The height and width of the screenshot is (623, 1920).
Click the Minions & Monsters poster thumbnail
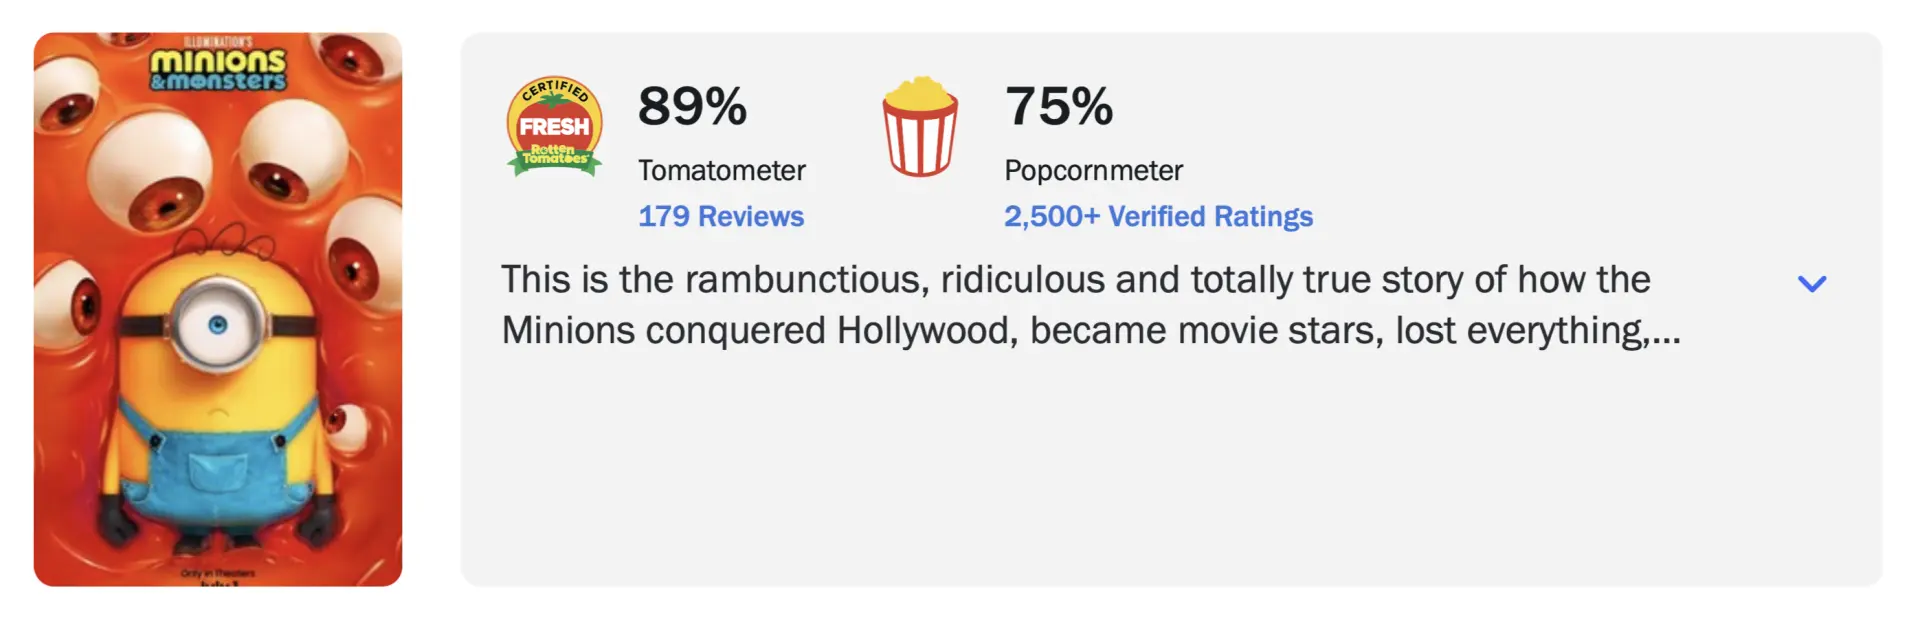coord(218,309)
